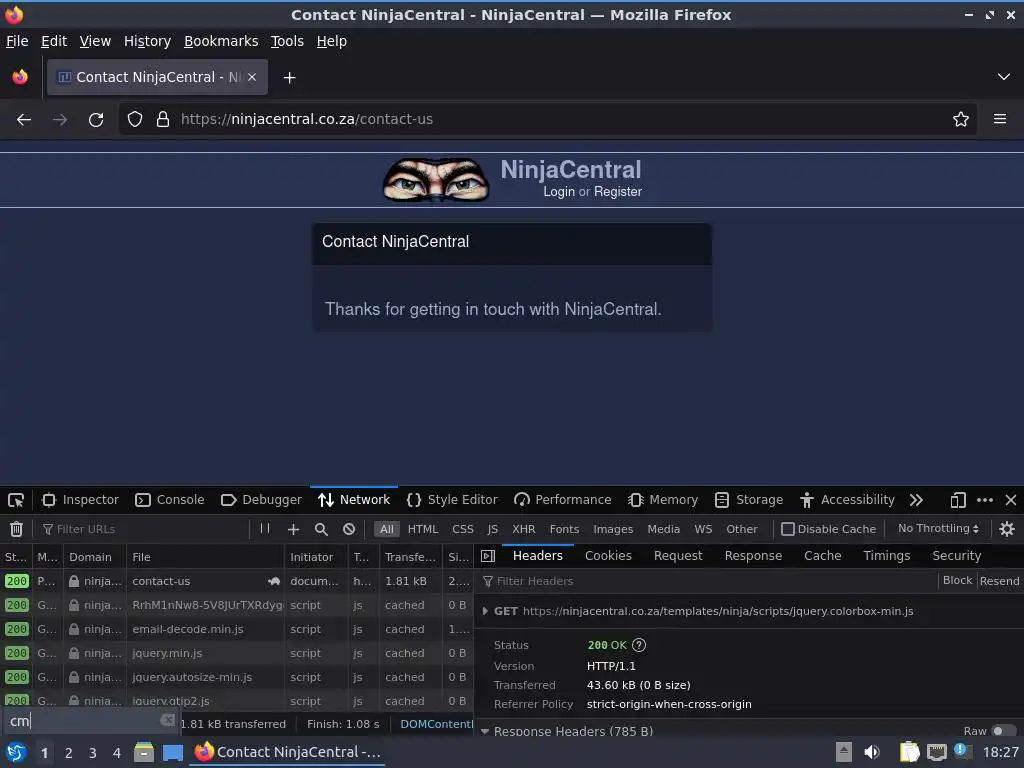Switch to the Console panel

(x=170, y=500)
